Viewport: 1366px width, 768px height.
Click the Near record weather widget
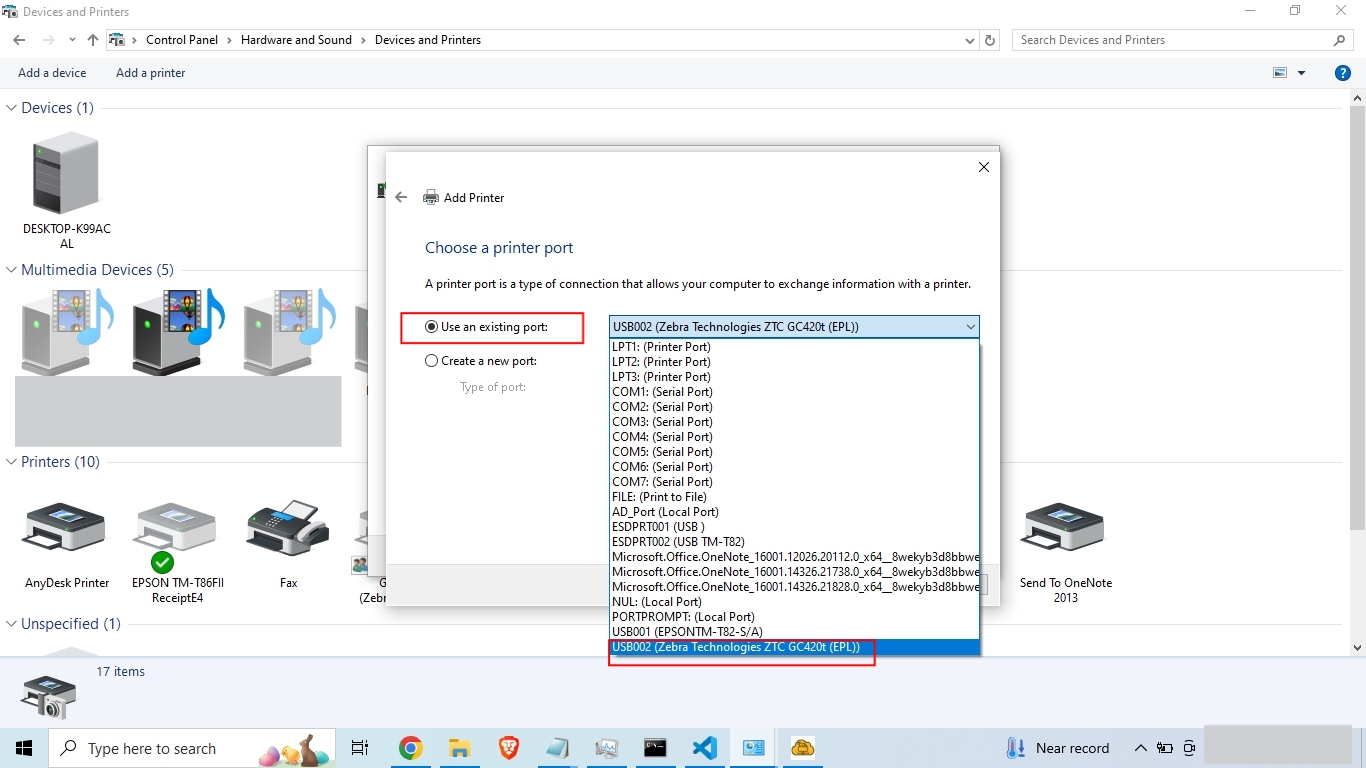pos(1057,748)
